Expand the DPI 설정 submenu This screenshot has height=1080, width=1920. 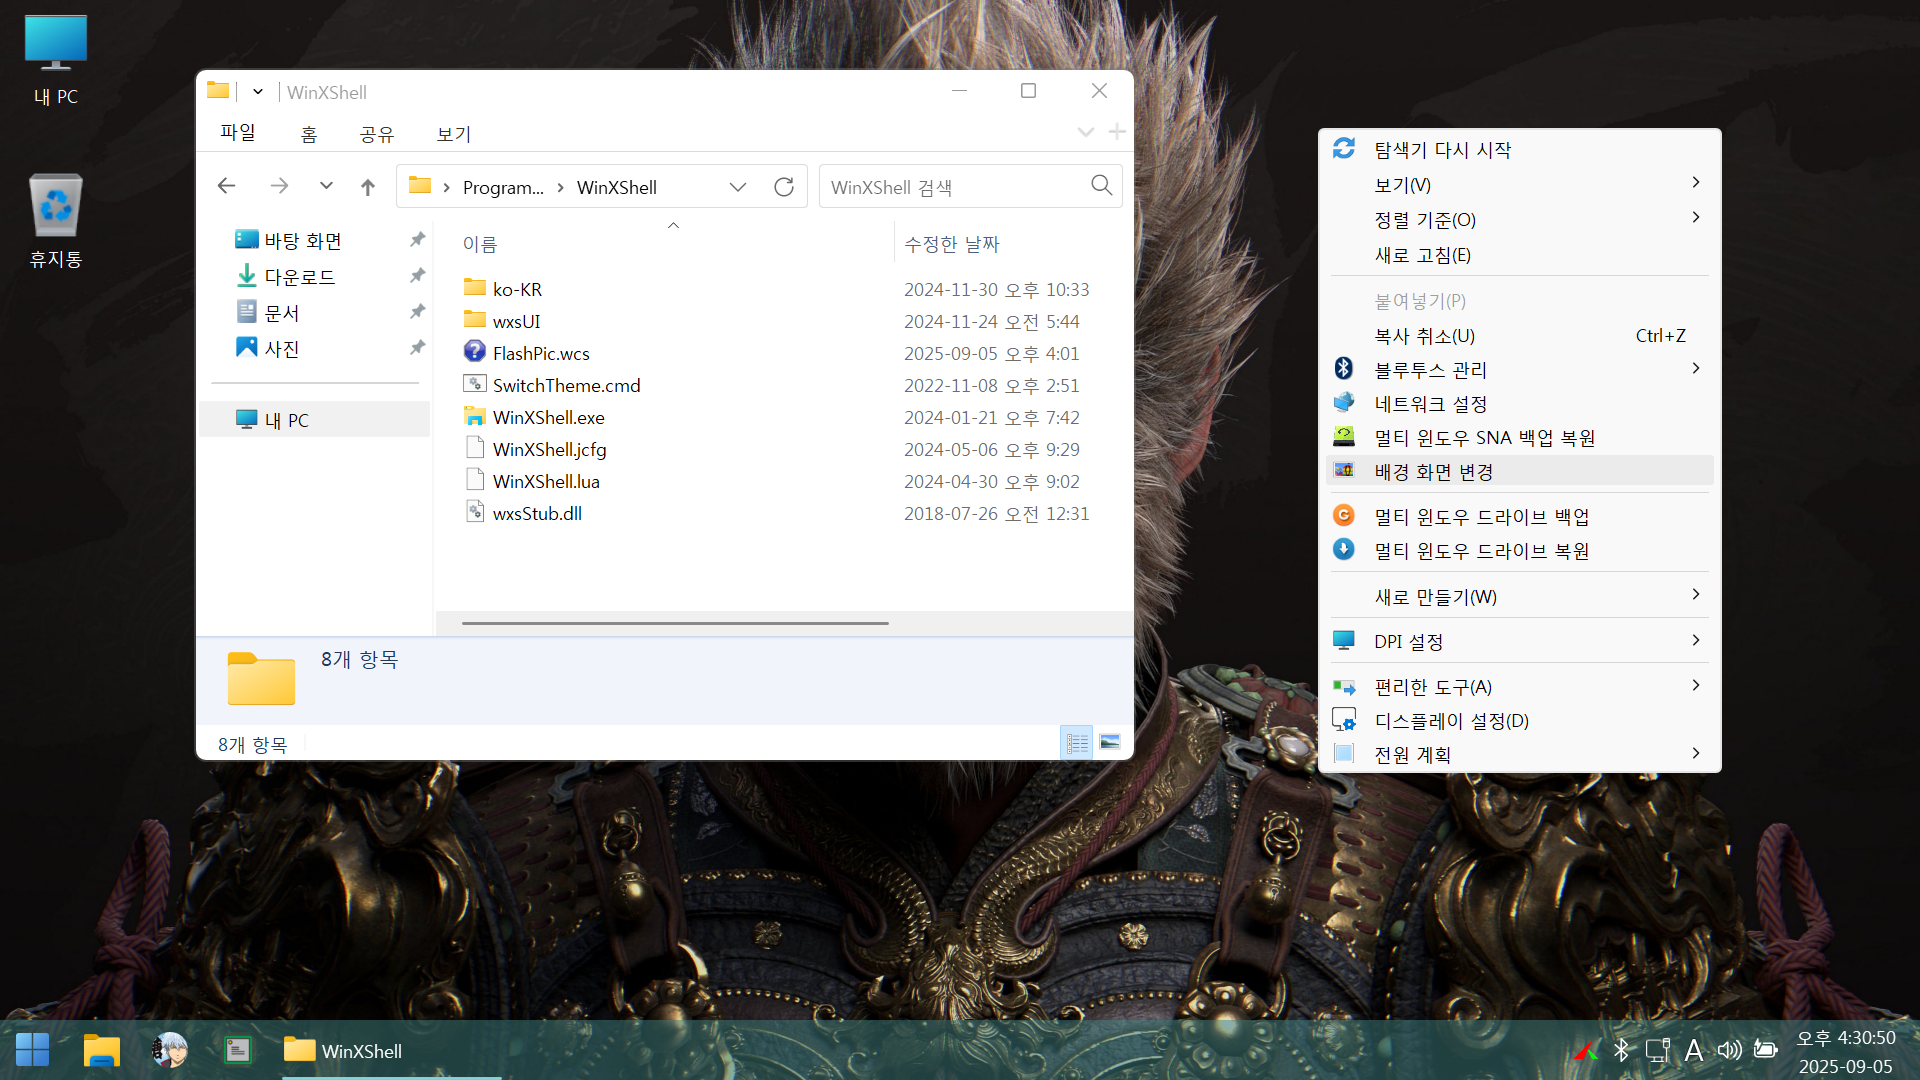click(1695, 641)
